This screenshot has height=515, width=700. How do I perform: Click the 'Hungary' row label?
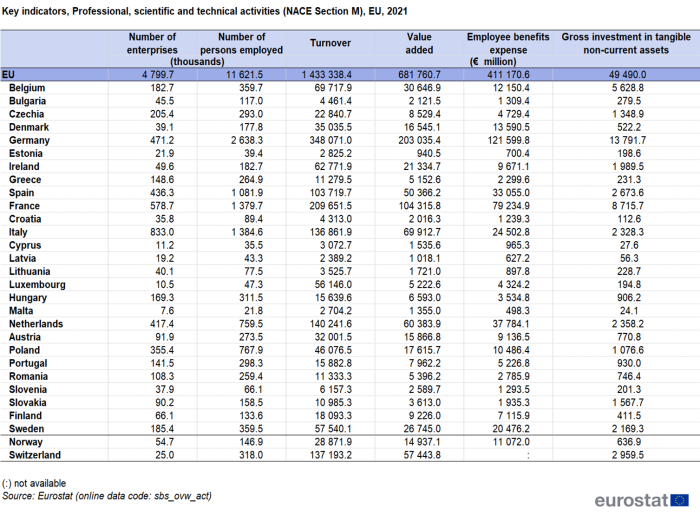coord(28,298)
